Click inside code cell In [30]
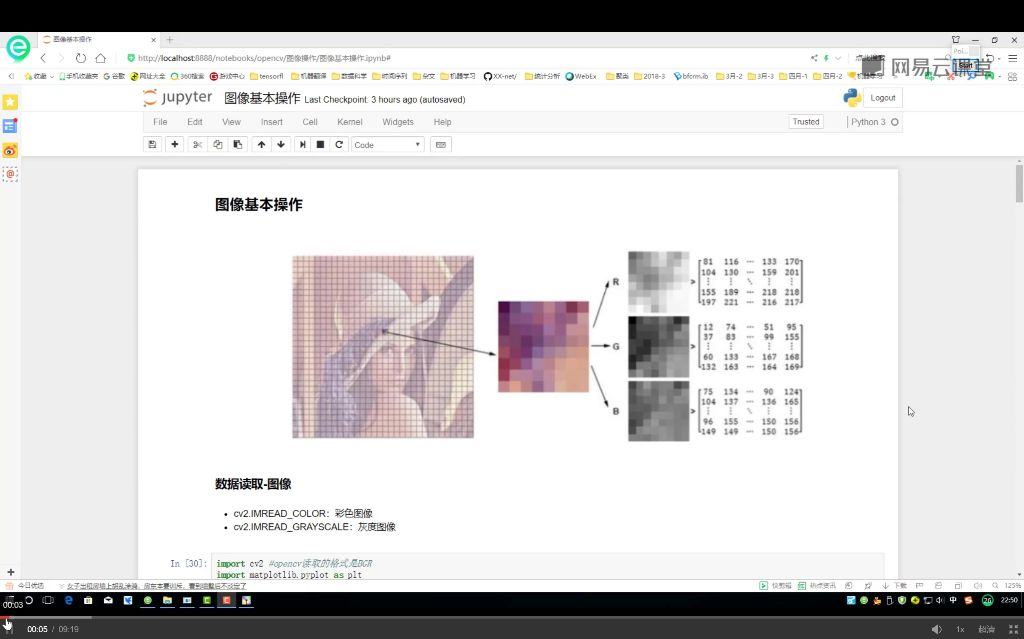Image resolution: width=1024 pixels, height=639 pixels. coord(547,566)
